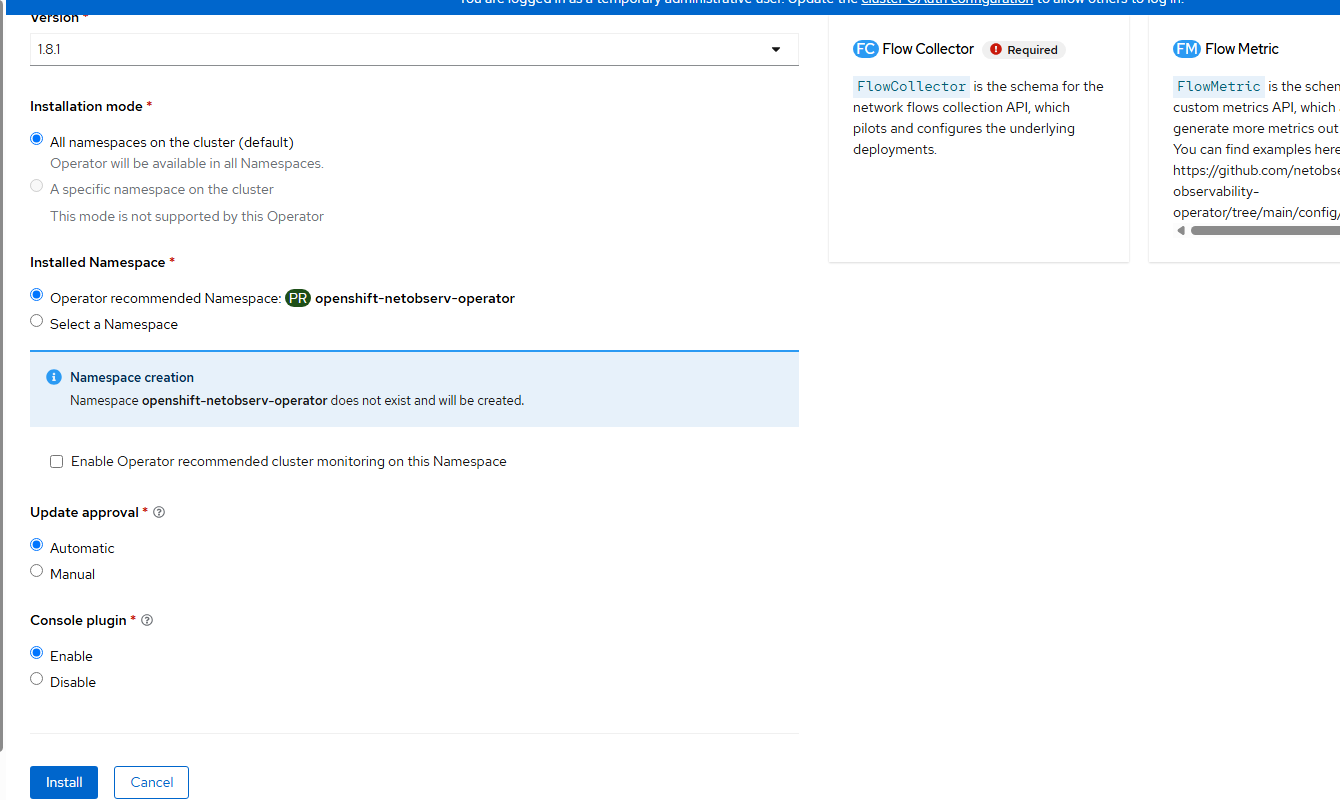This screenshot has width=1340, height=800.
Task: Click the Flow Collector card title
Action: [928, 49]
